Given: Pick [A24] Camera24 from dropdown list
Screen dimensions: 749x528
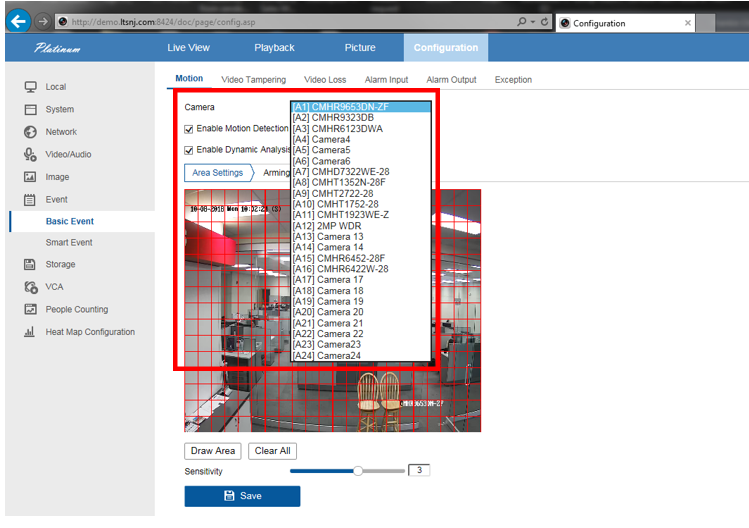Looking at the screenshot, I should (326, 355).
